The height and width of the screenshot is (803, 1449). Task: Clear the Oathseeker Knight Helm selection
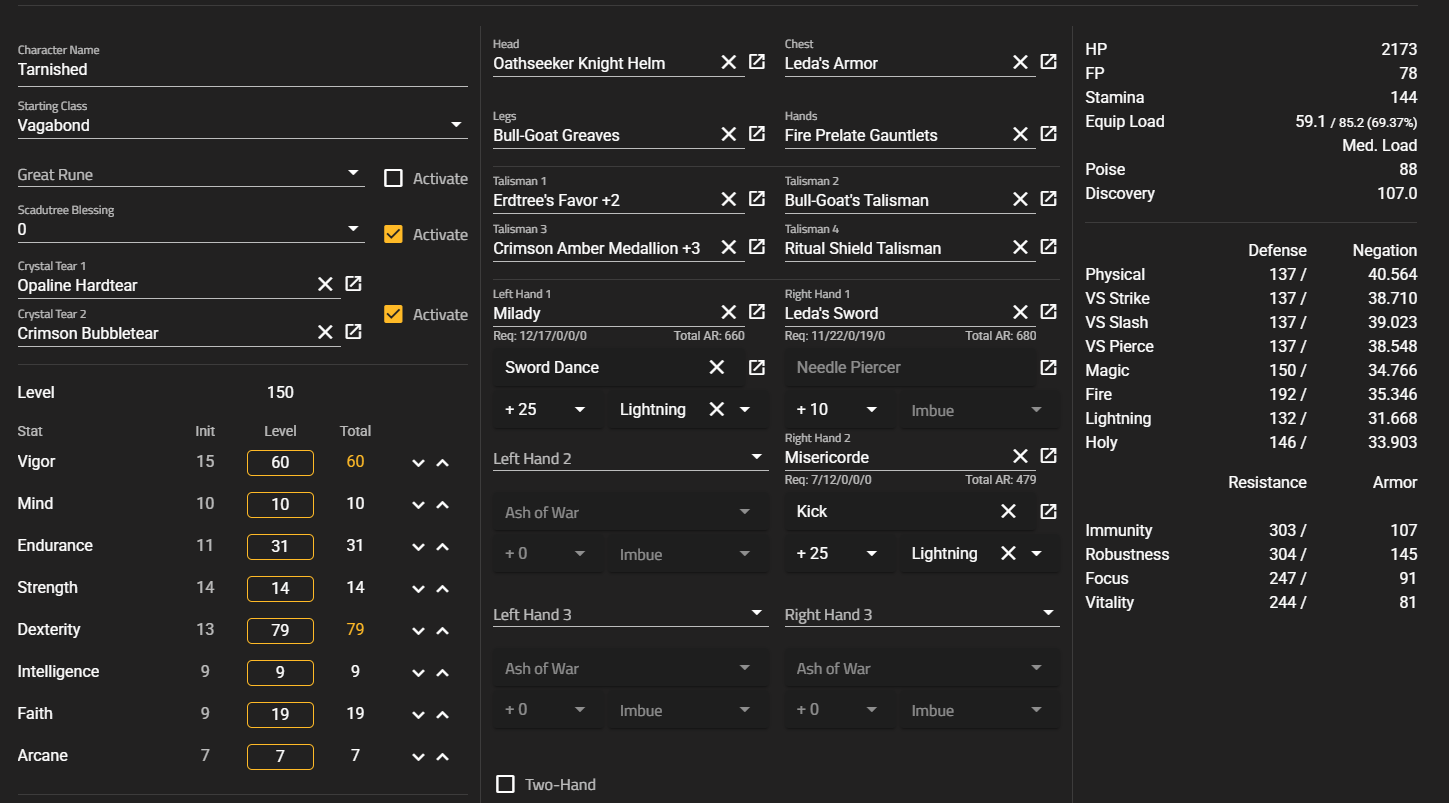729,63
